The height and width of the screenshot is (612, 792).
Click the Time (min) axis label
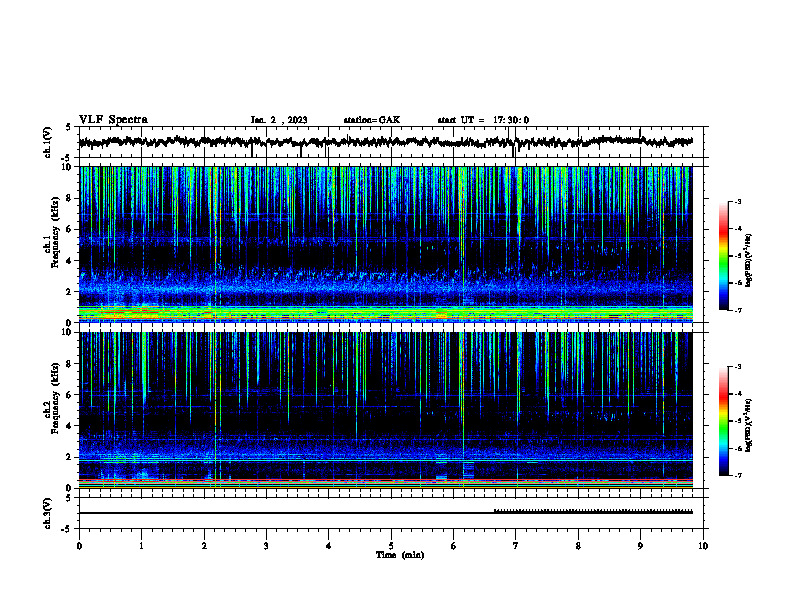coord(400,555)
